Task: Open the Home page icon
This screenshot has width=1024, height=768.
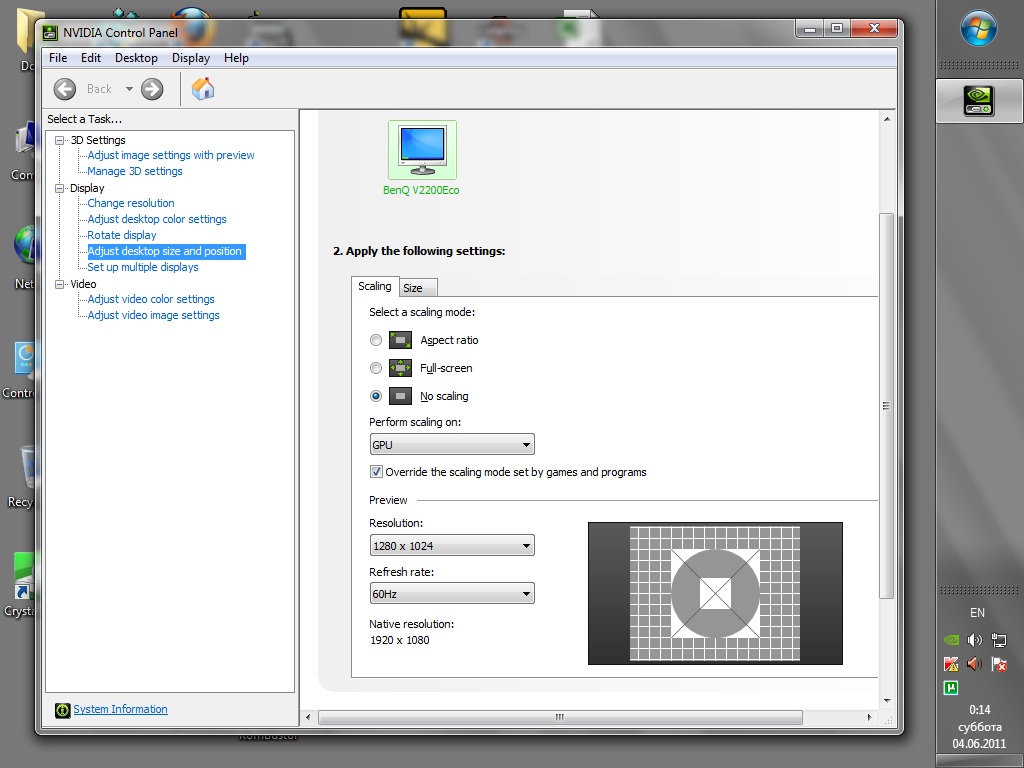Action: point(203,89)
